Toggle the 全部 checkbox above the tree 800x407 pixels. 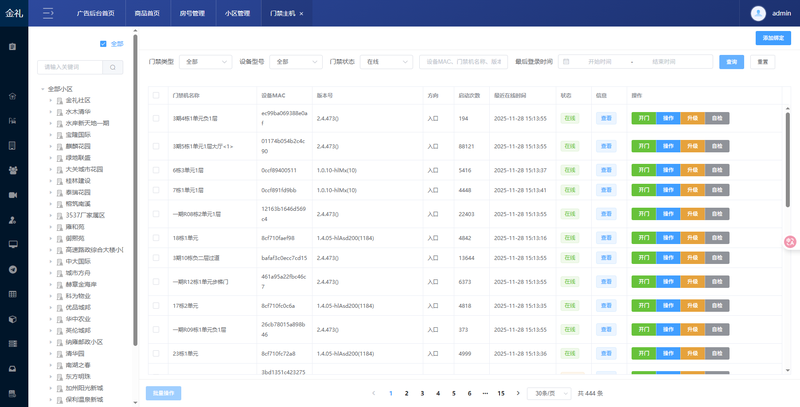pos(103,44)
